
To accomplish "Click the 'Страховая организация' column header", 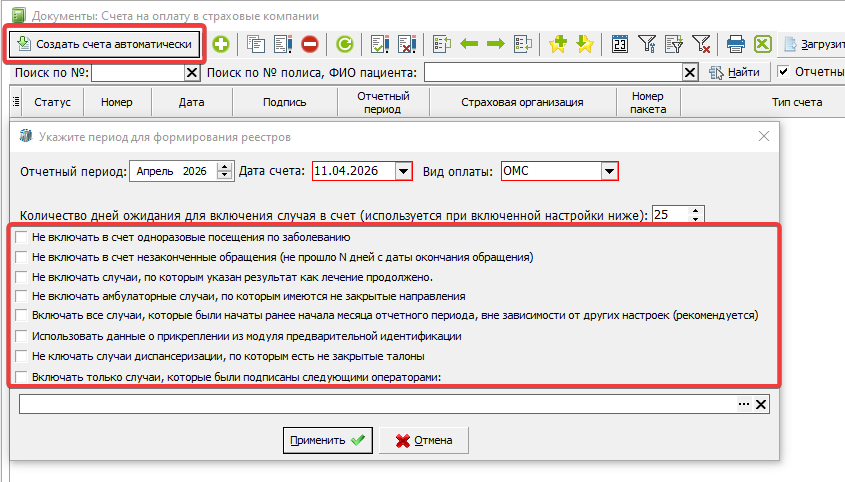I will point(522,102).
